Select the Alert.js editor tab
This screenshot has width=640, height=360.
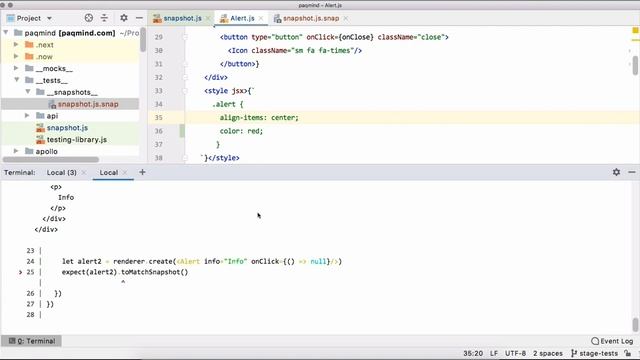(242, 18)
